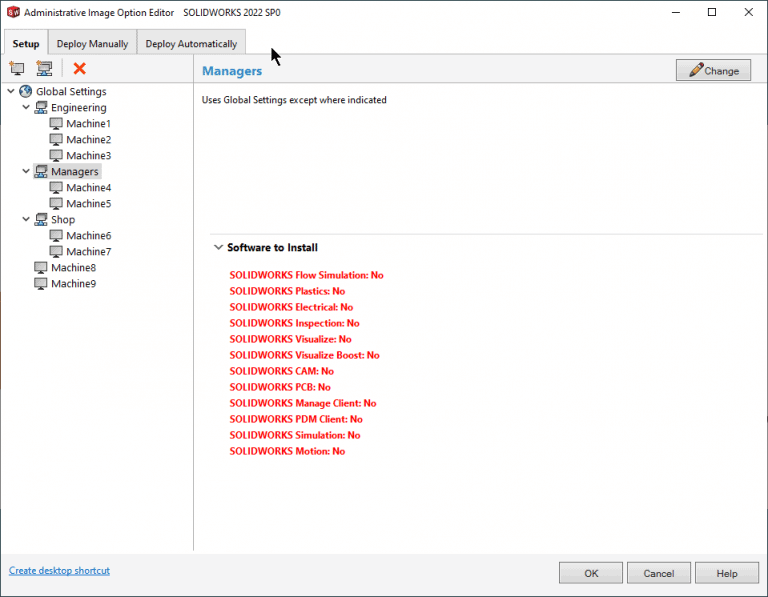The width and height of the screenshot is (768, 597).
Task: Select Machine4 label in tree
Action: [x=89, y=188]
